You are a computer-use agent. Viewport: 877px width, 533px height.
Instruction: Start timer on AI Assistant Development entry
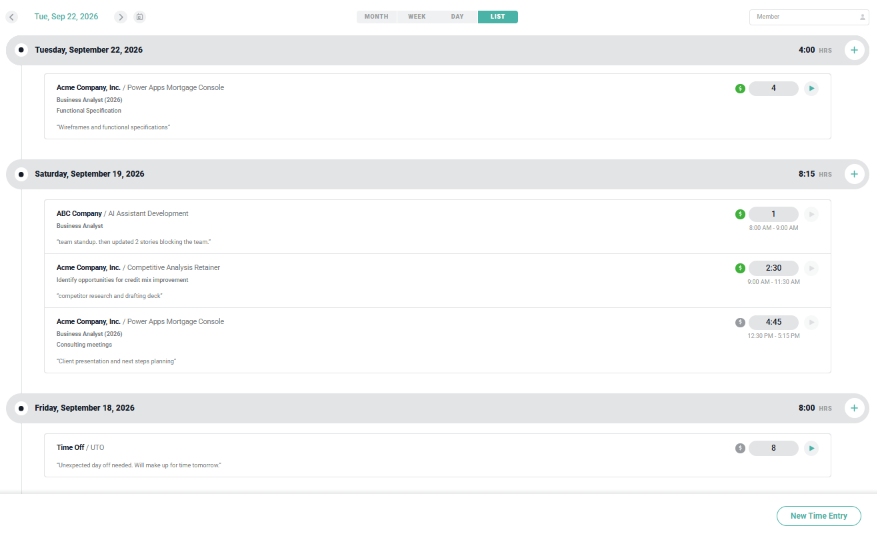[811, 214]
